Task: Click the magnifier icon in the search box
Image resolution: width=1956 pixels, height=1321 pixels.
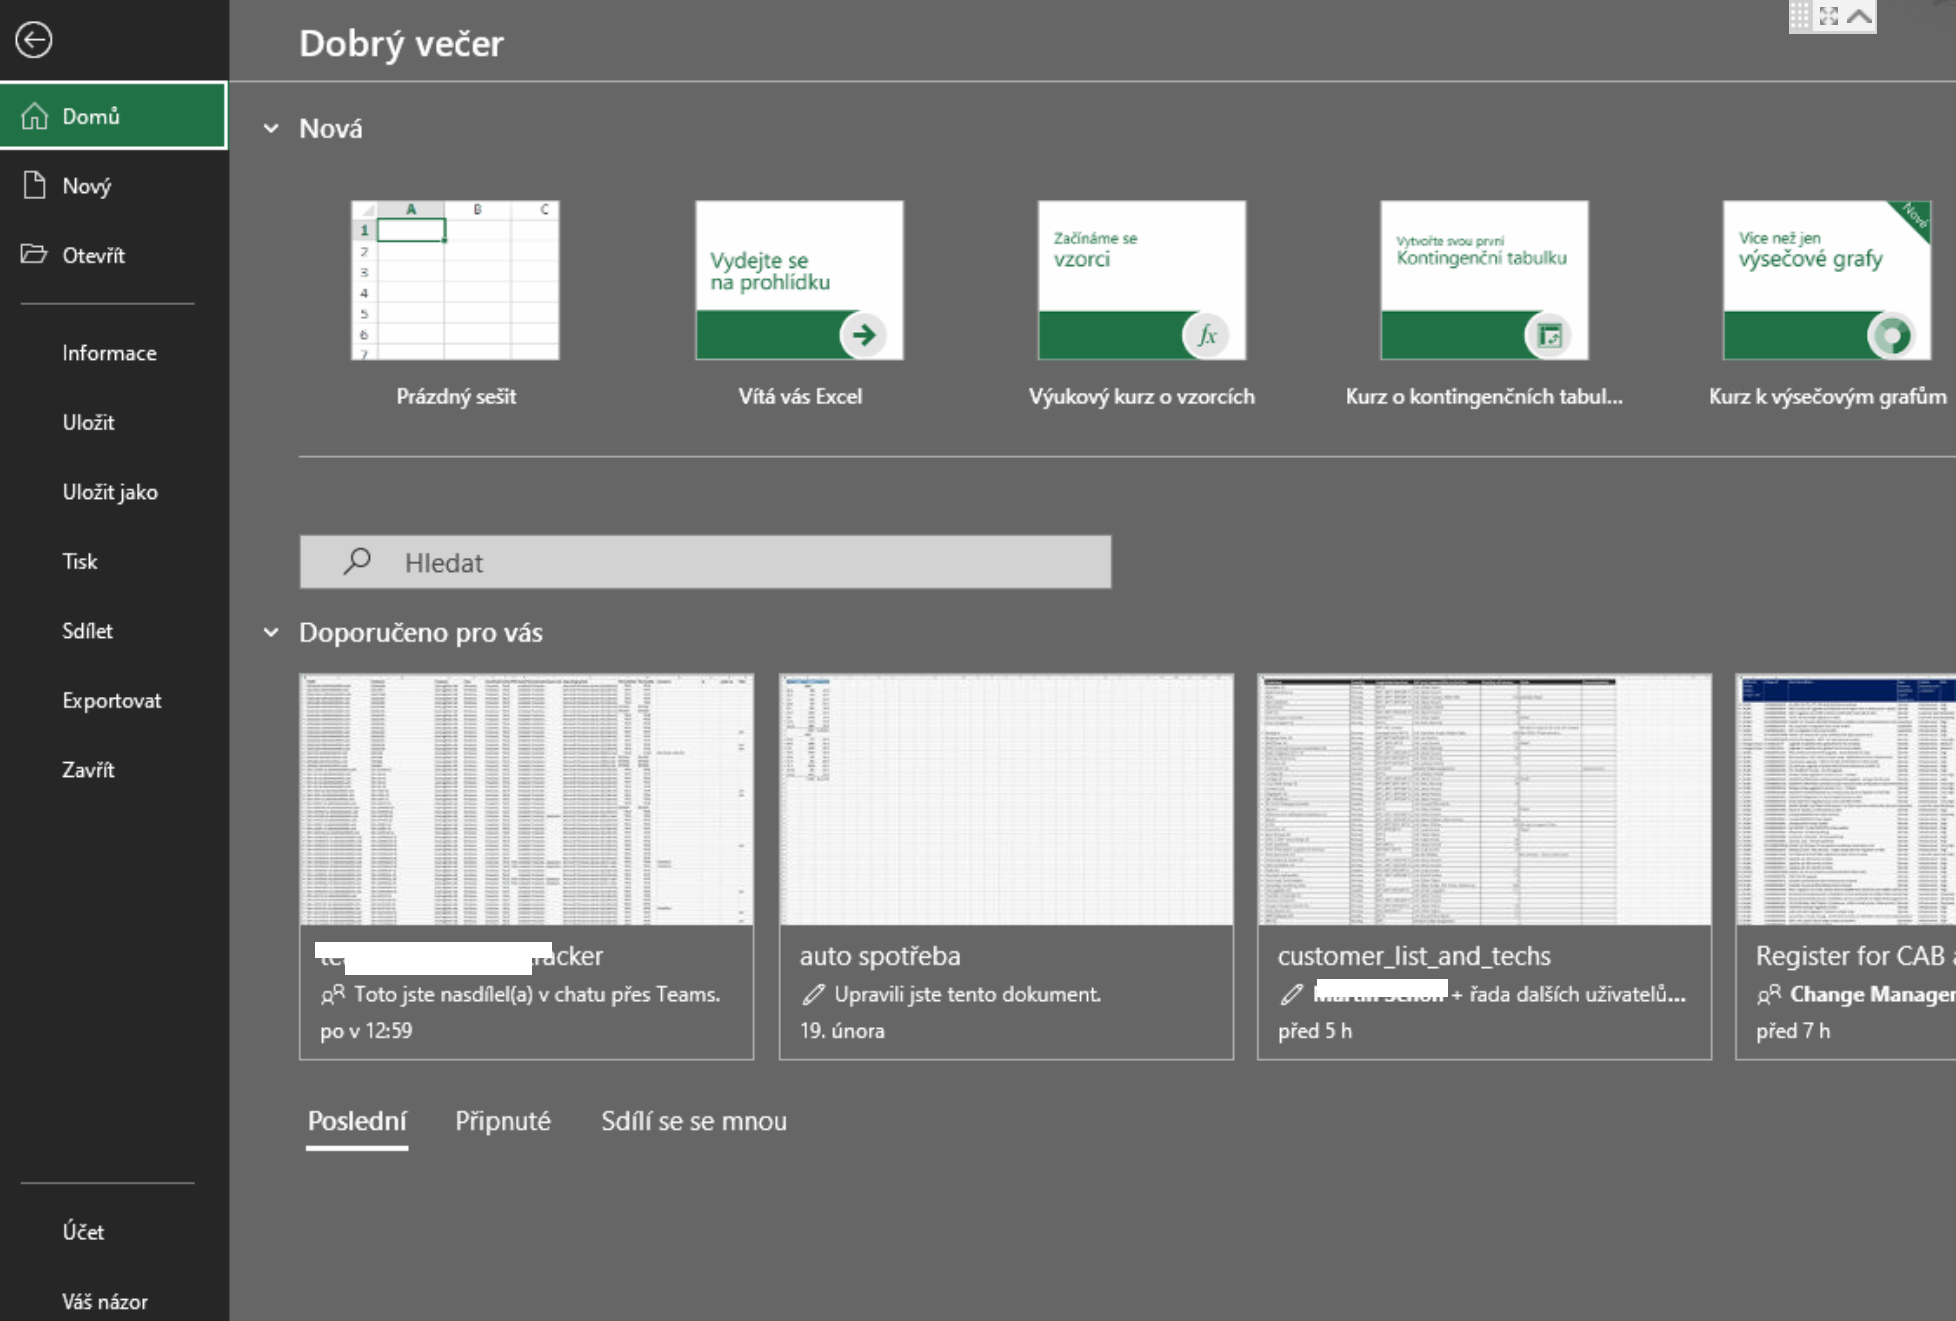Action: click(357, 561)
